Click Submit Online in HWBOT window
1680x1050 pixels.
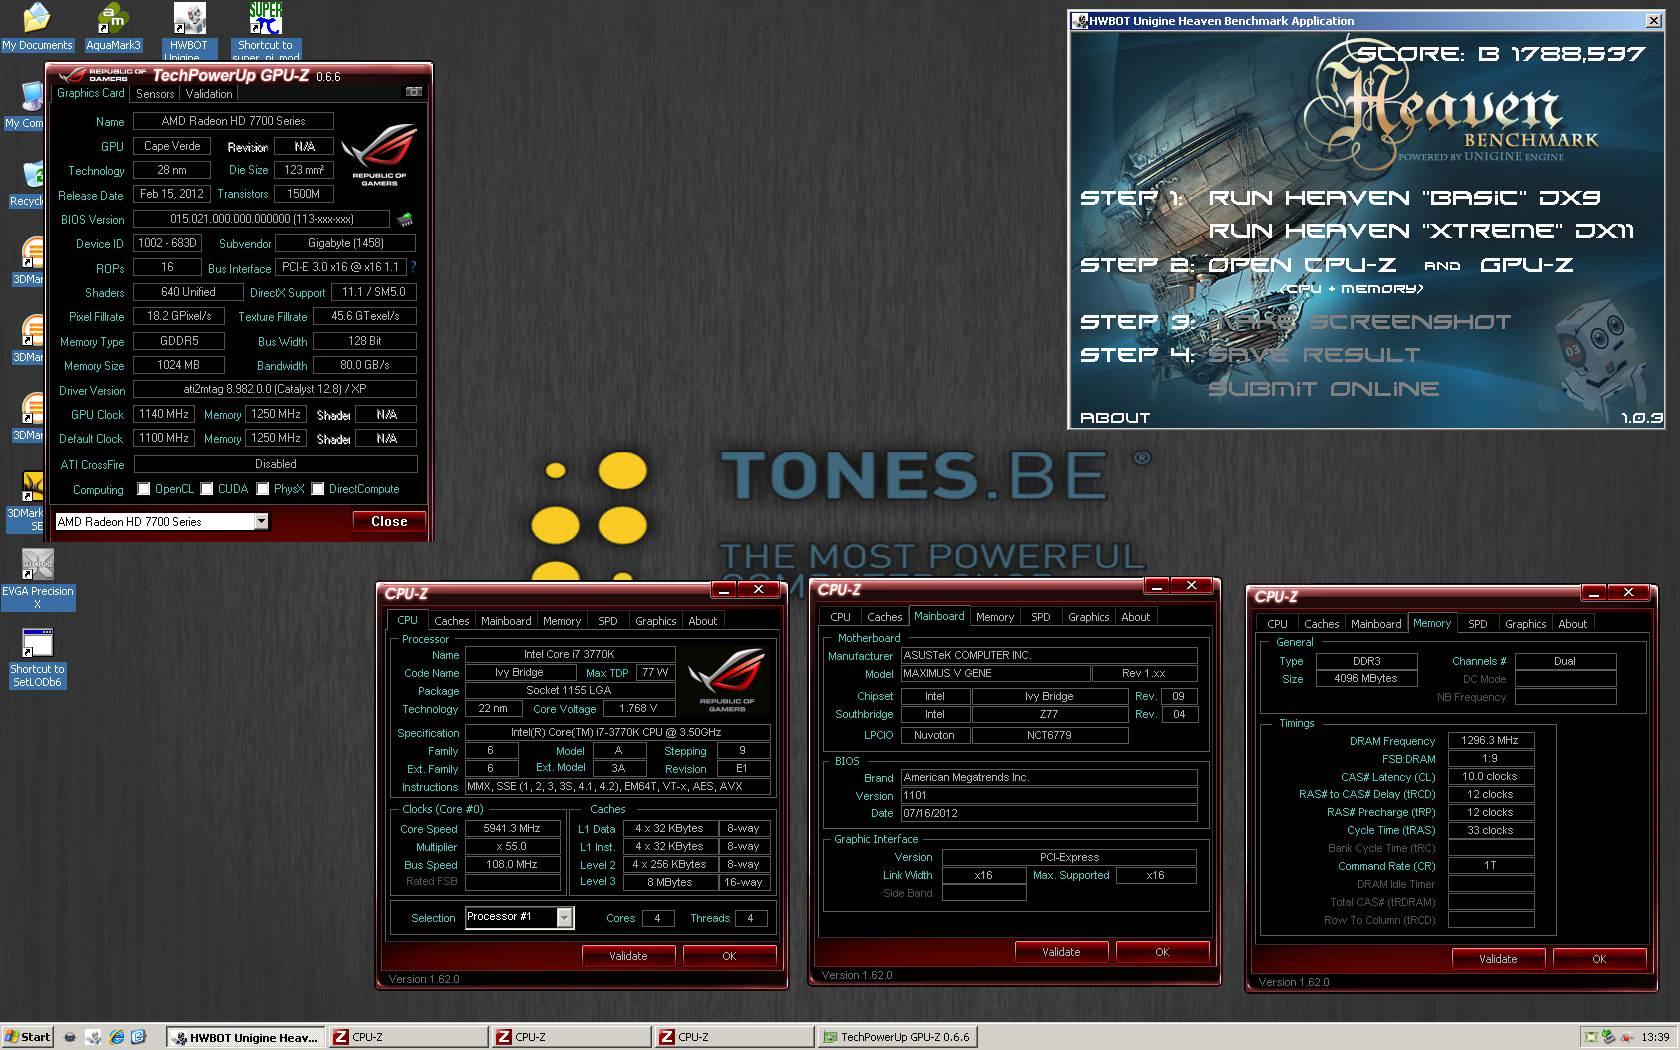[1323, 389]
